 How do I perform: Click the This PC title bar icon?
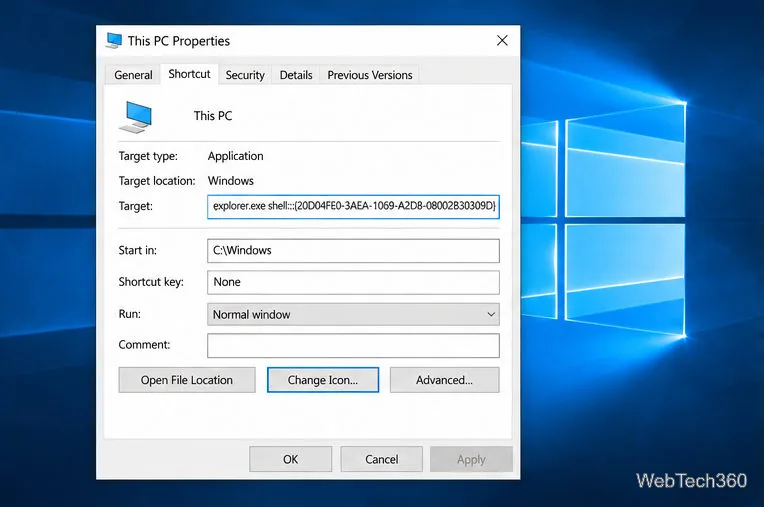tap(114, 40)
